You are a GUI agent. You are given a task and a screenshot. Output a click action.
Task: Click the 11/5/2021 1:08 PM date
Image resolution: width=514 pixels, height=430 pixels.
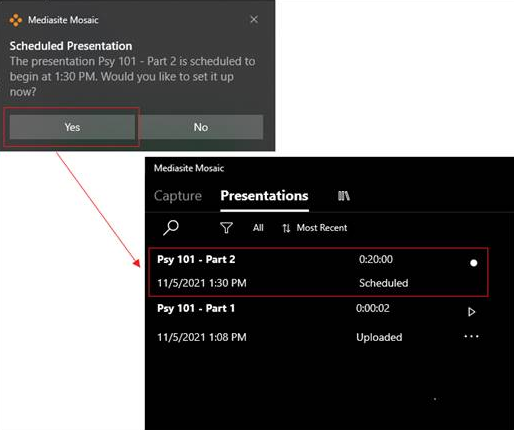[x=202, y=337]
